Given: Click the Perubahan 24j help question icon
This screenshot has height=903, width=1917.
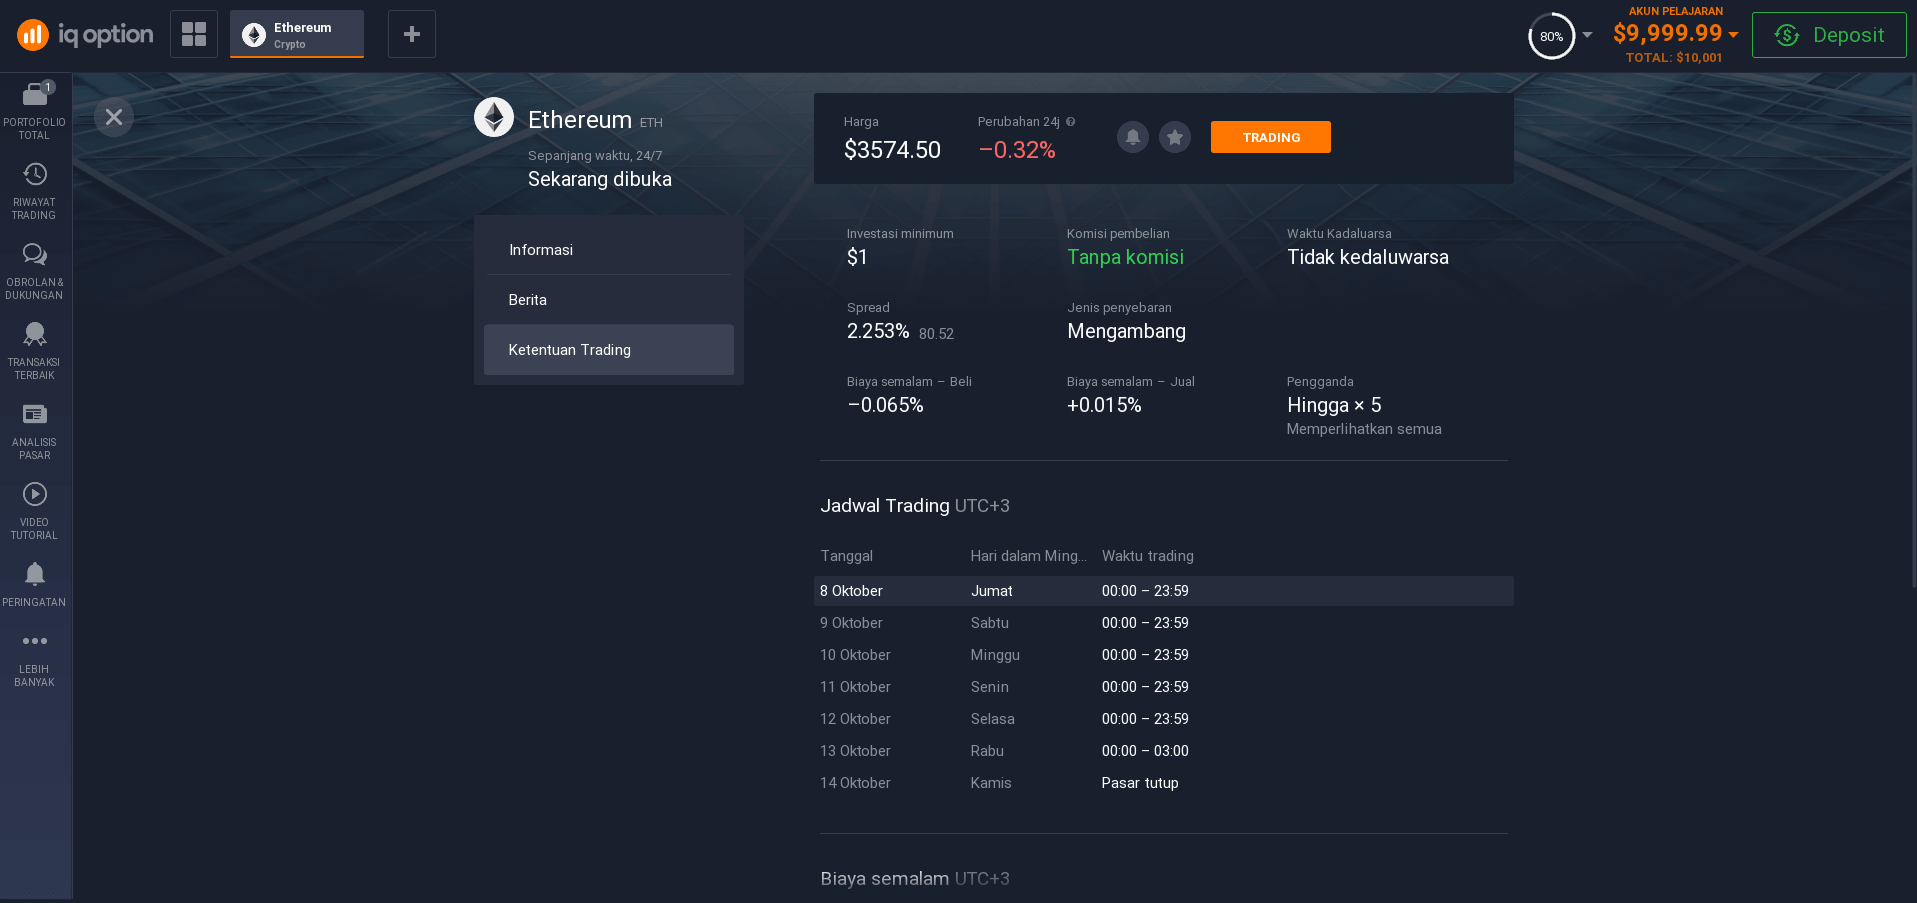Looking at the screenshot, I should pyautogui.click(x=1071, y=122).
